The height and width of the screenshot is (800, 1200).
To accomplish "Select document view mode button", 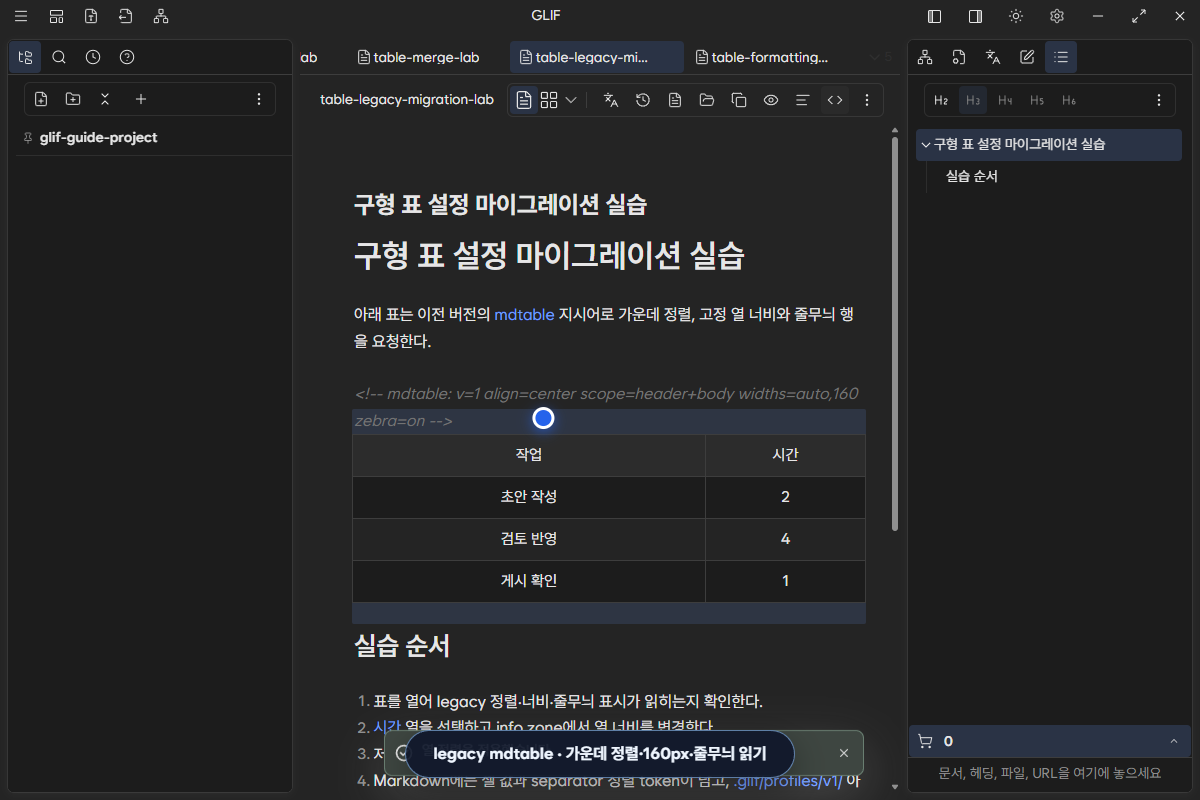I will click(524, 100).
